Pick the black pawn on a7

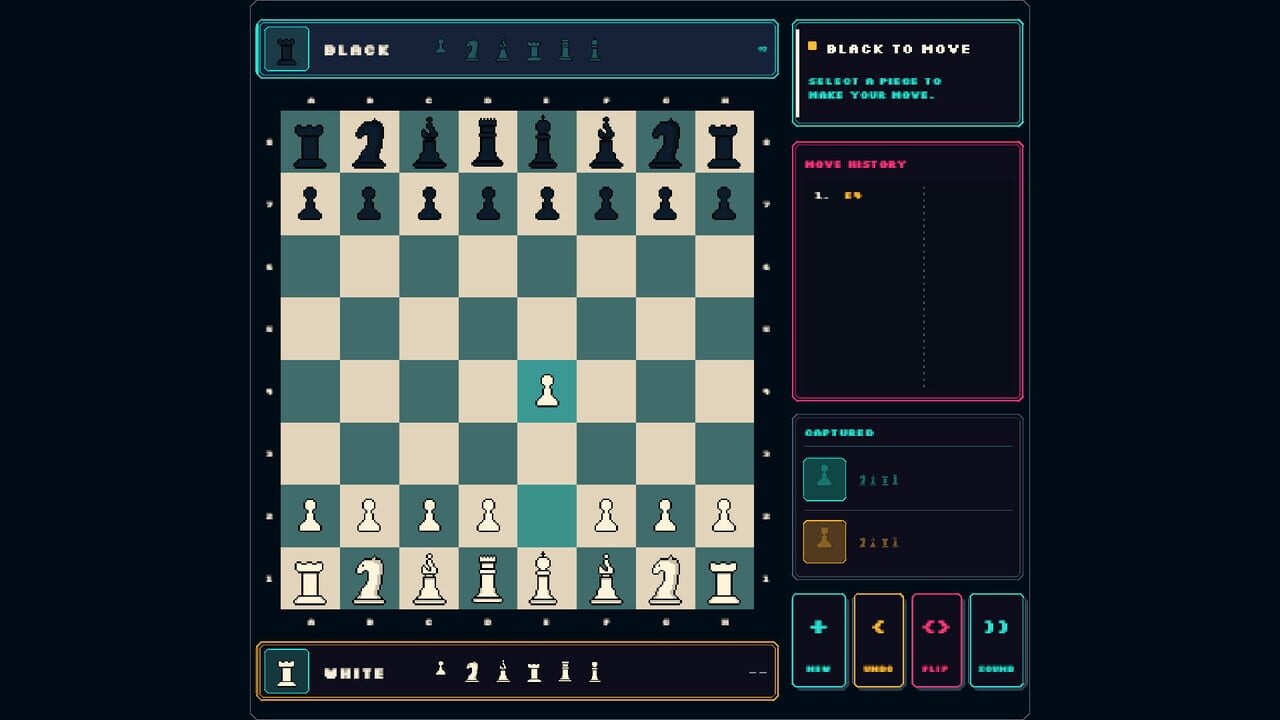[x=310, y=204]
